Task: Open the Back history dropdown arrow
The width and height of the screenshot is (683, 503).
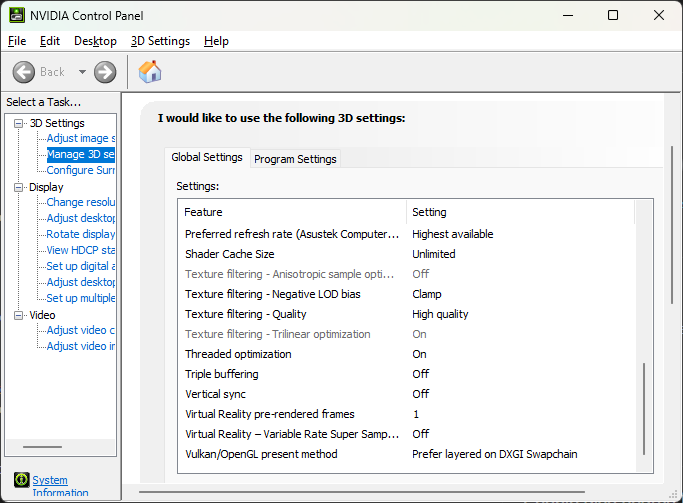Action: click(x=82, y=72)
